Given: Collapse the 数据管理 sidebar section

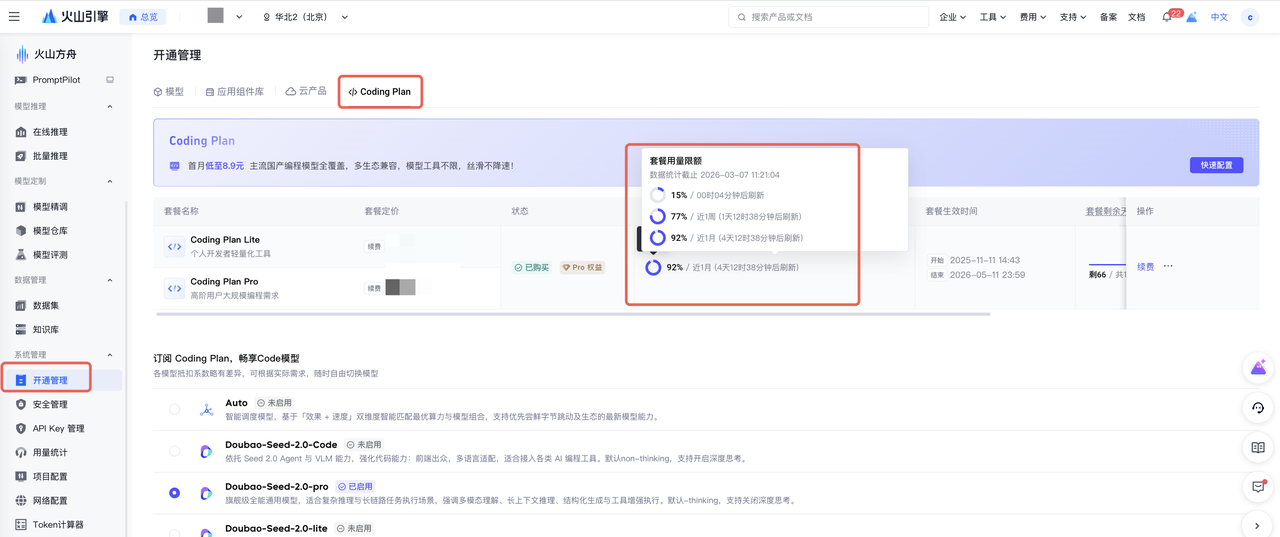Looking at the screenshot, I should tap(110, 280).
